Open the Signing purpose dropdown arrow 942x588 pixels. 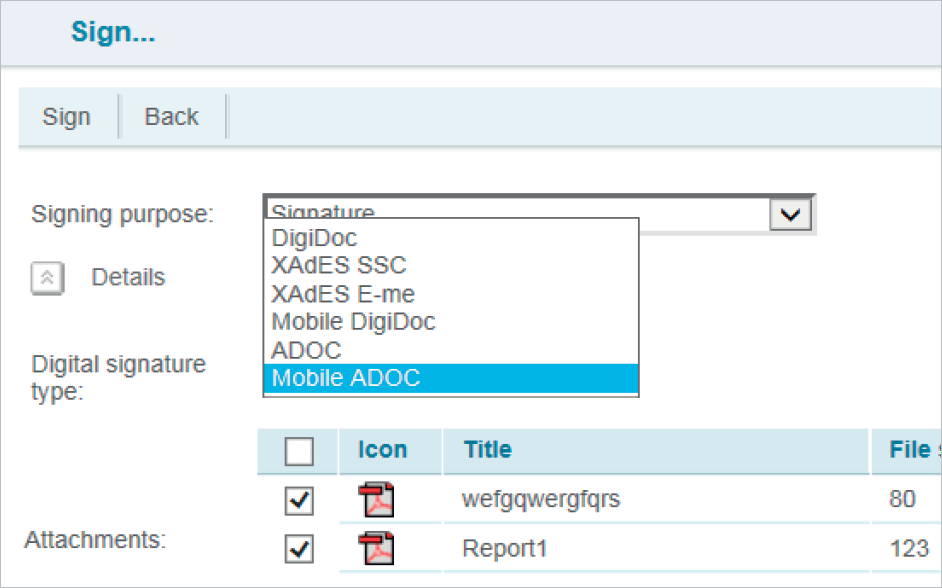[791, 214]
